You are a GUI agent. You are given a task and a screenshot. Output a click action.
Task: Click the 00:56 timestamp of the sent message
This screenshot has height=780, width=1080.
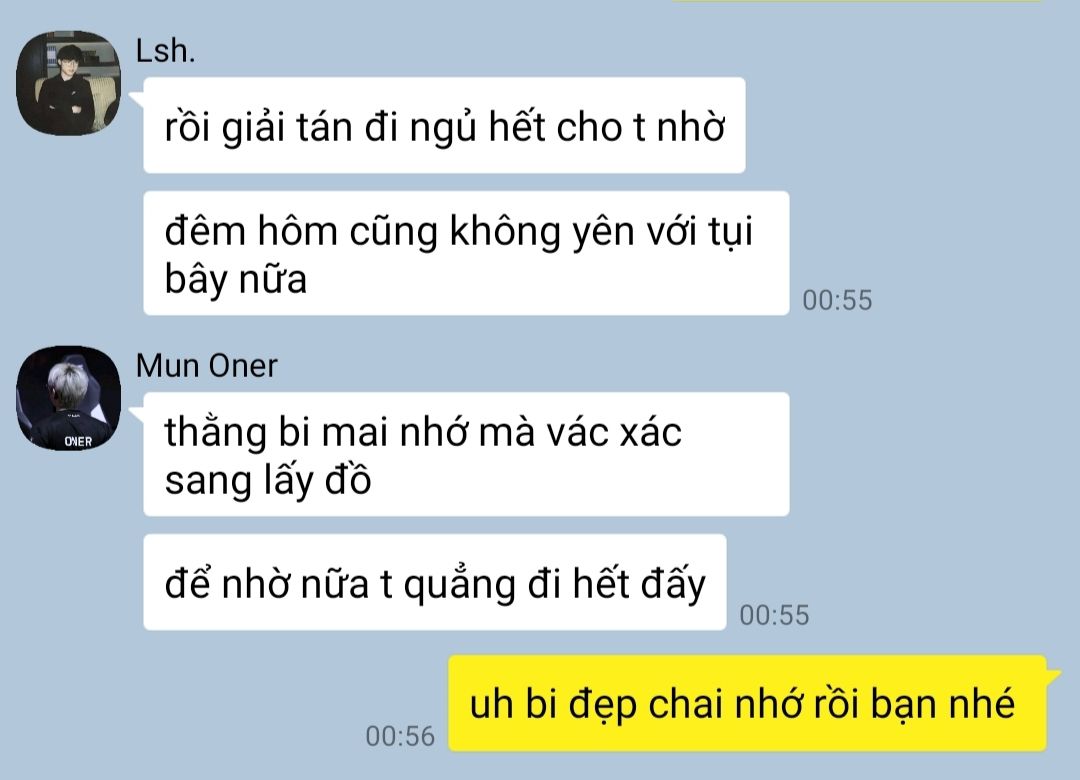400,737
